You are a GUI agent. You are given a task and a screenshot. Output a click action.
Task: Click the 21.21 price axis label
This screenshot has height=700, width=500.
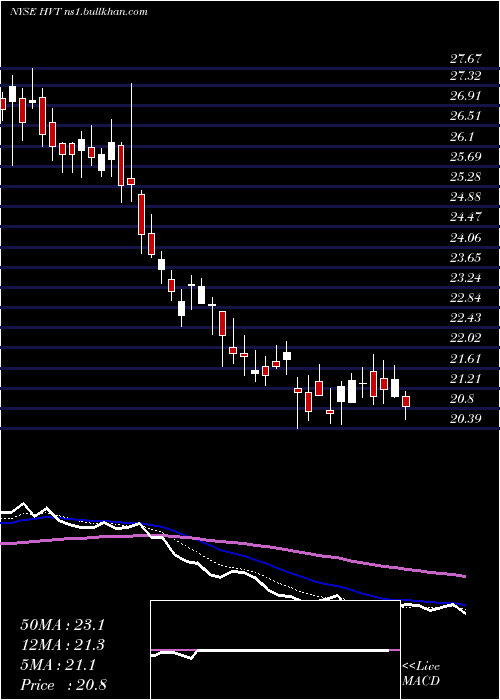pos(466,379)
